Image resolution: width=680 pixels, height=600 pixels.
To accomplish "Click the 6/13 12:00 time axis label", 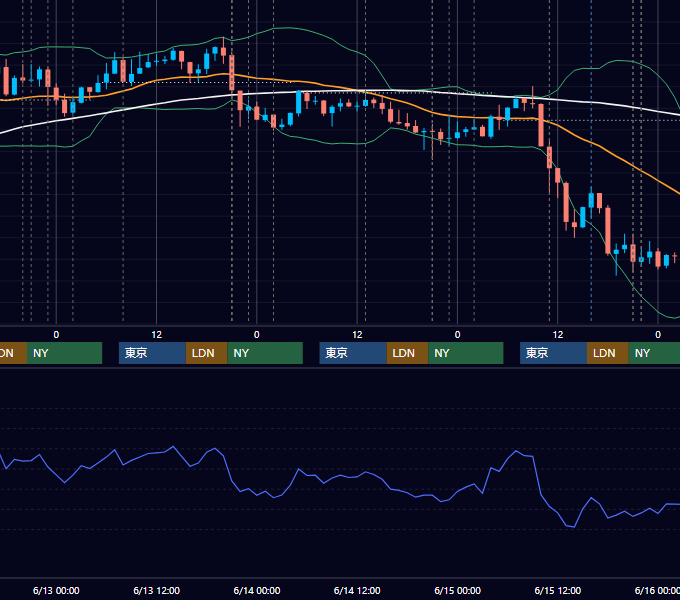I will pyautogui.click(x=157, y=590).
